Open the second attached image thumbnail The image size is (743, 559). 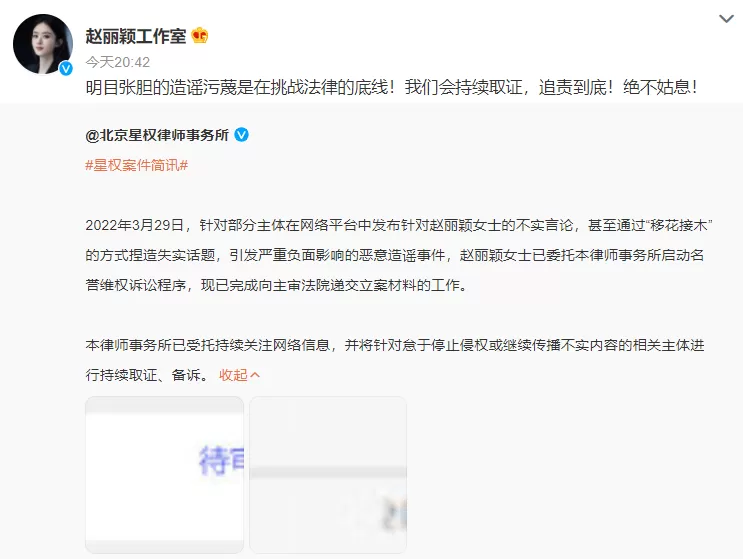(328, 475)
